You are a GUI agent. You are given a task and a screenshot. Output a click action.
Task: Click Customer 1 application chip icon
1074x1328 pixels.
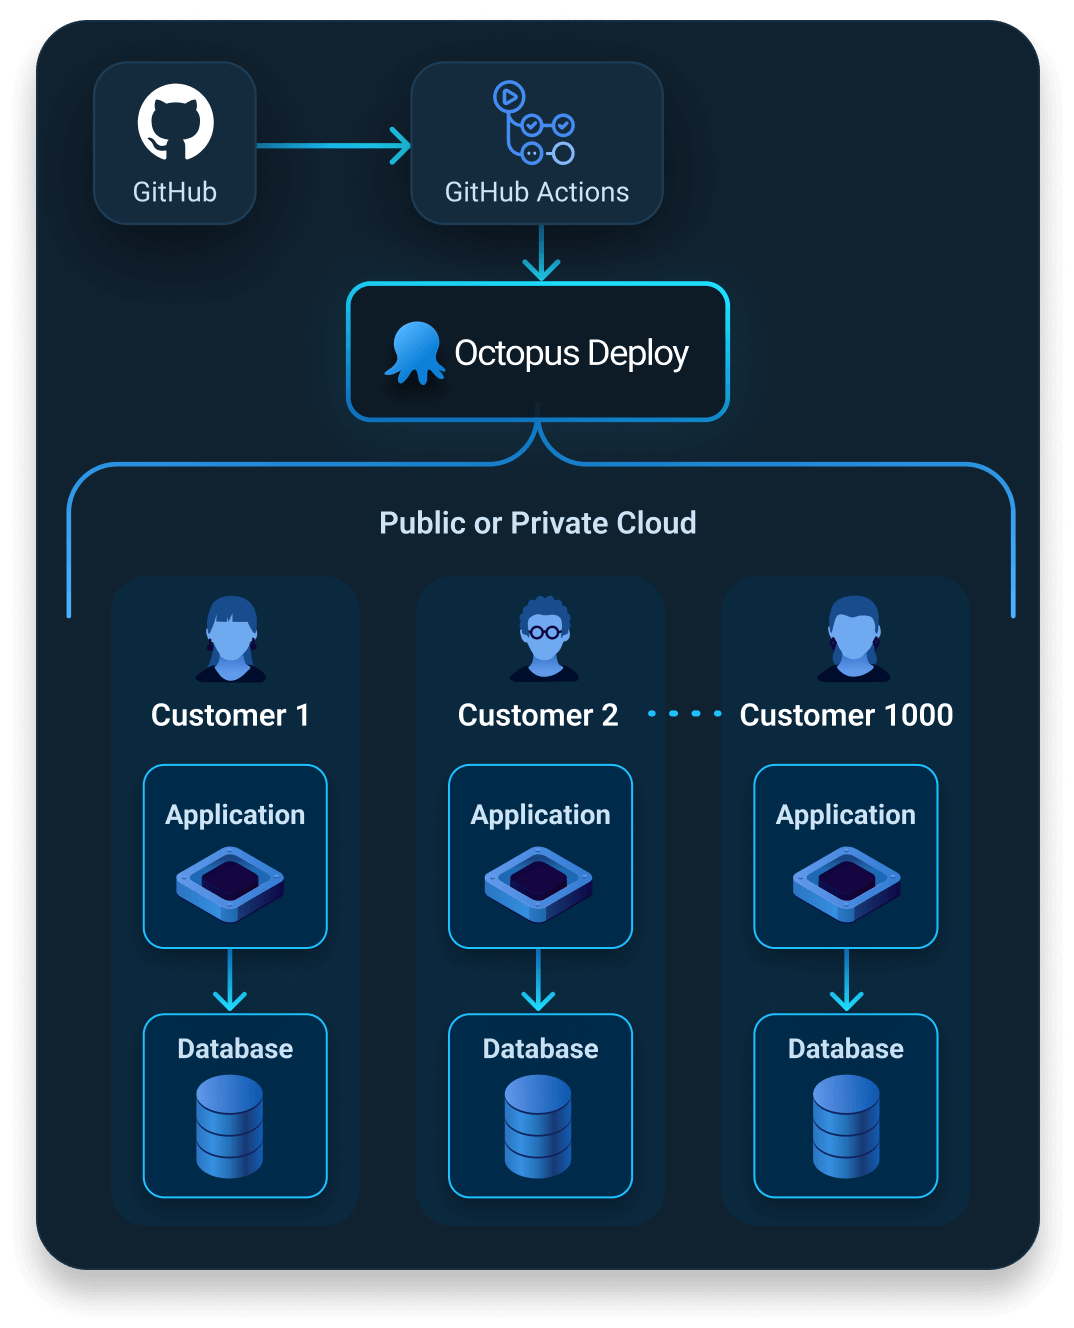point(231,884)
